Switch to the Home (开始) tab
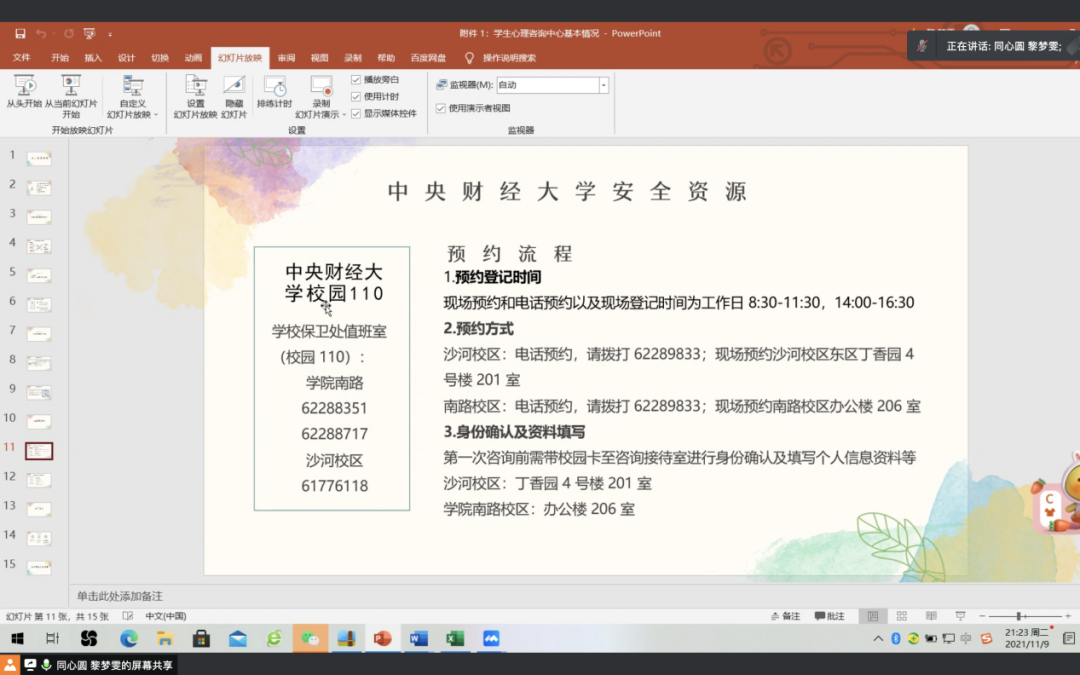The height and width of the screenshot is (675, 1080). tap(60, 58)
